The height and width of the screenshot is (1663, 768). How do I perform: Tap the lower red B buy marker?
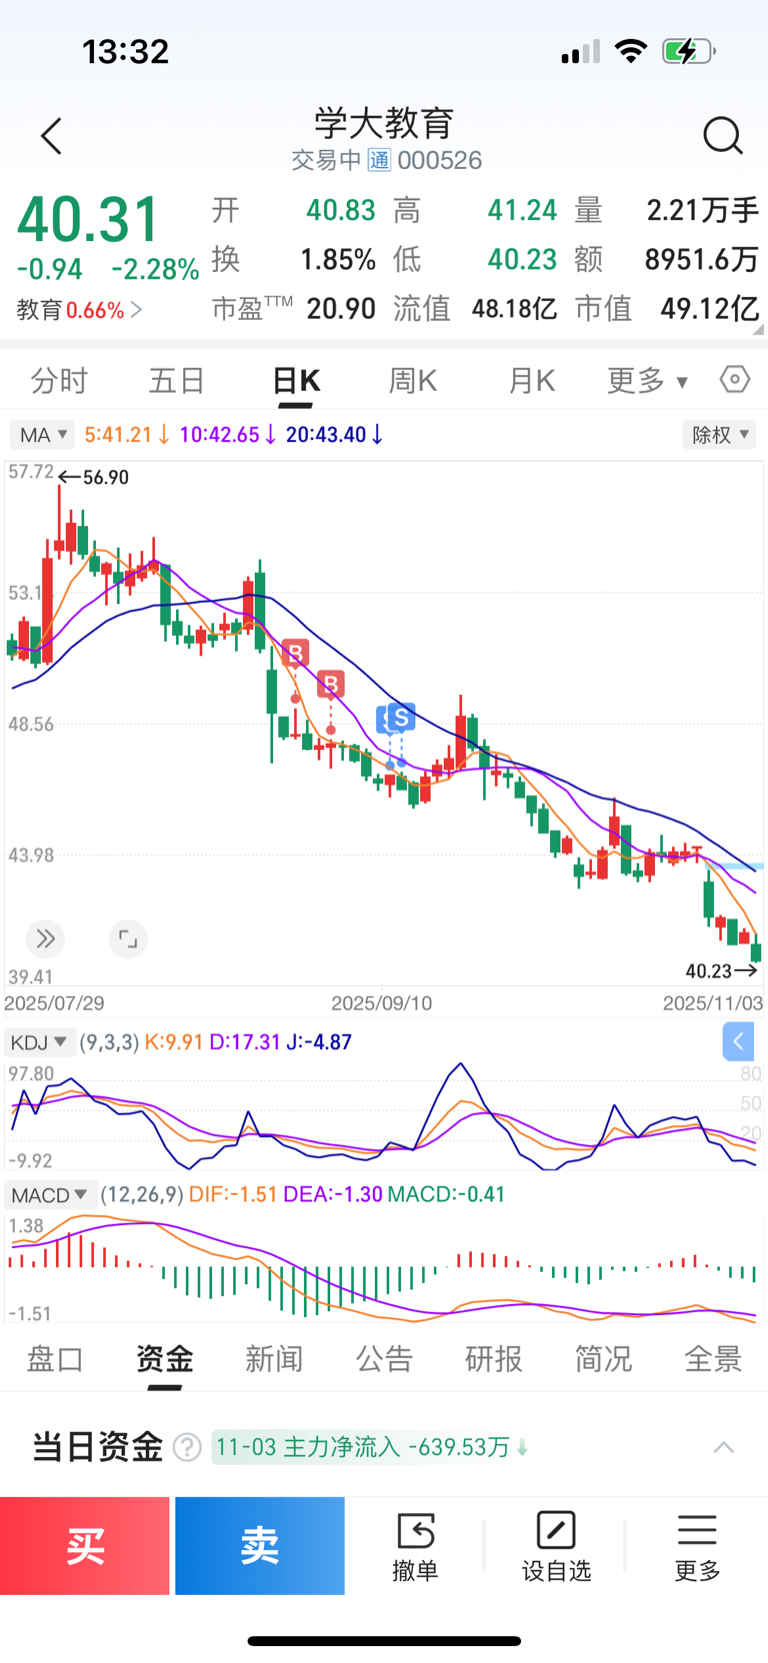[331, 684]
